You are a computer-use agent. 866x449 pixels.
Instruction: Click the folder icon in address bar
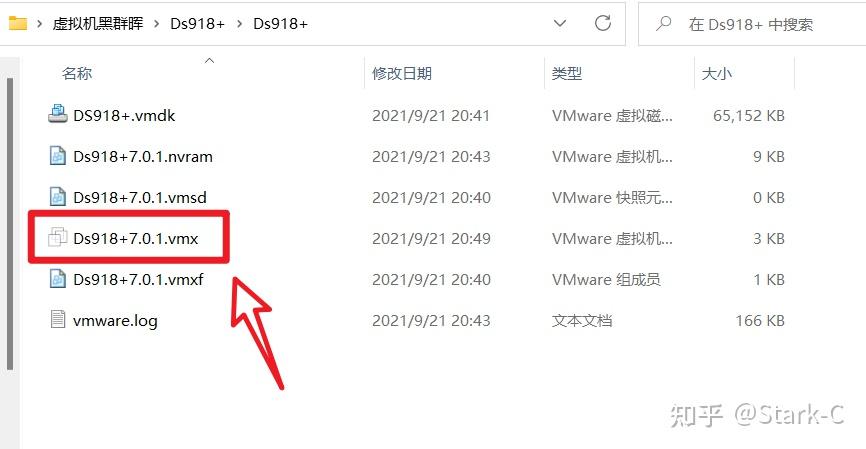tap(18, 24)
